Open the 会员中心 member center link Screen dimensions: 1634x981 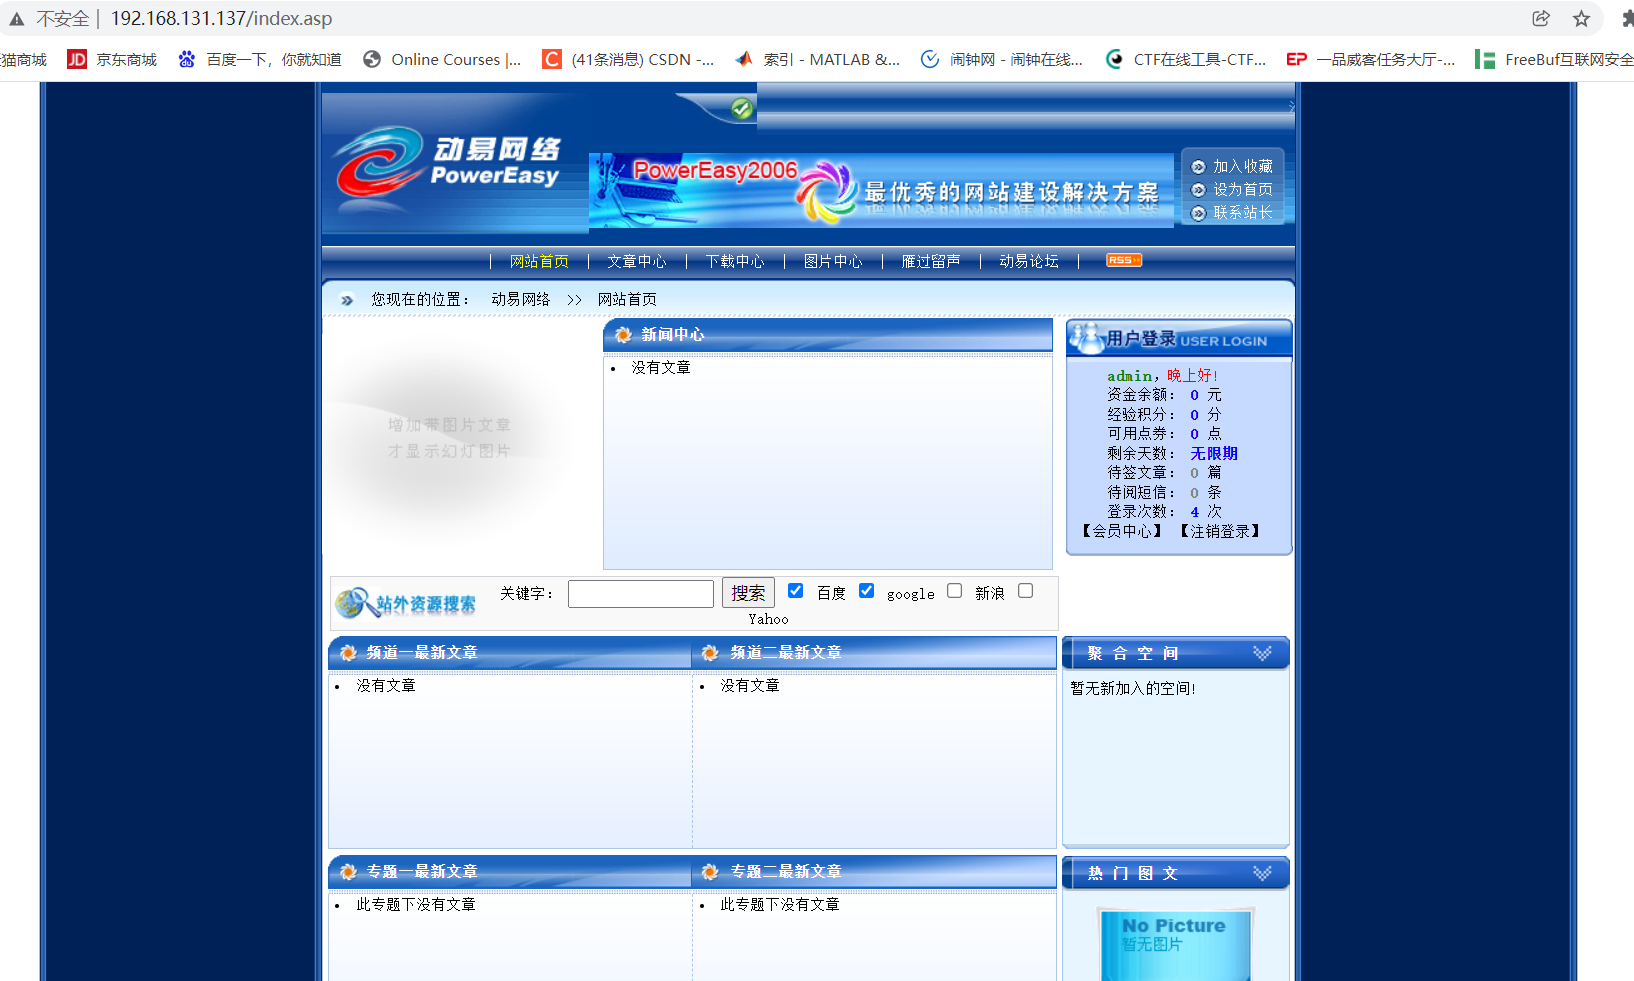pyautogui.click(x=1119, y=531)
